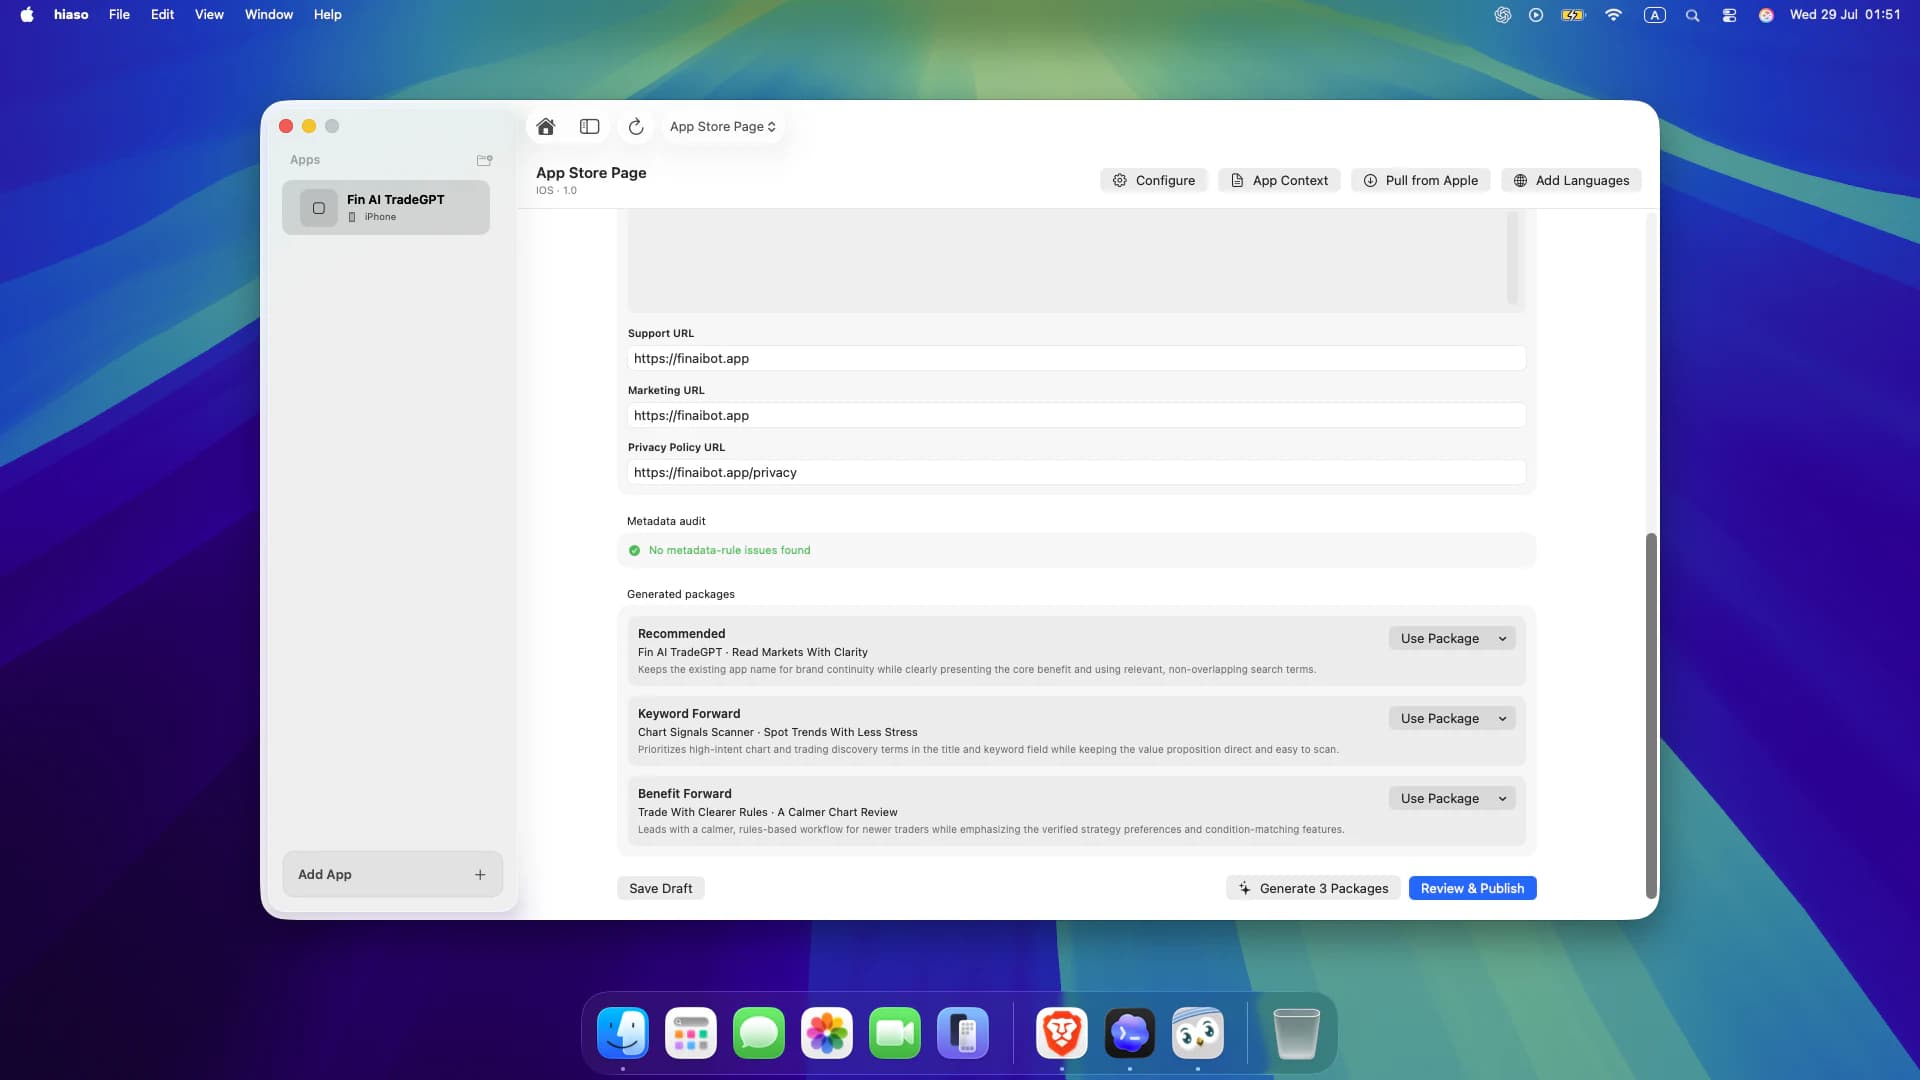1920x1080 pixels.
Task: Expand Benefit Forward Use Package chevron
Action: pos(1502,798)
